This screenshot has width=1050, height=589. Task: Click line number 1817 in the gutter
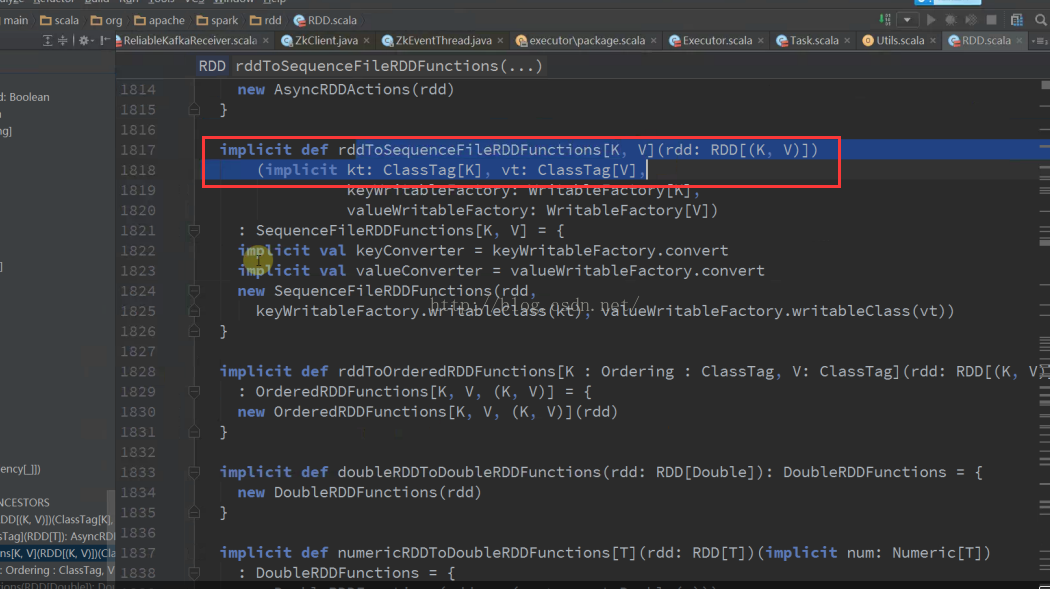[138, 150]
